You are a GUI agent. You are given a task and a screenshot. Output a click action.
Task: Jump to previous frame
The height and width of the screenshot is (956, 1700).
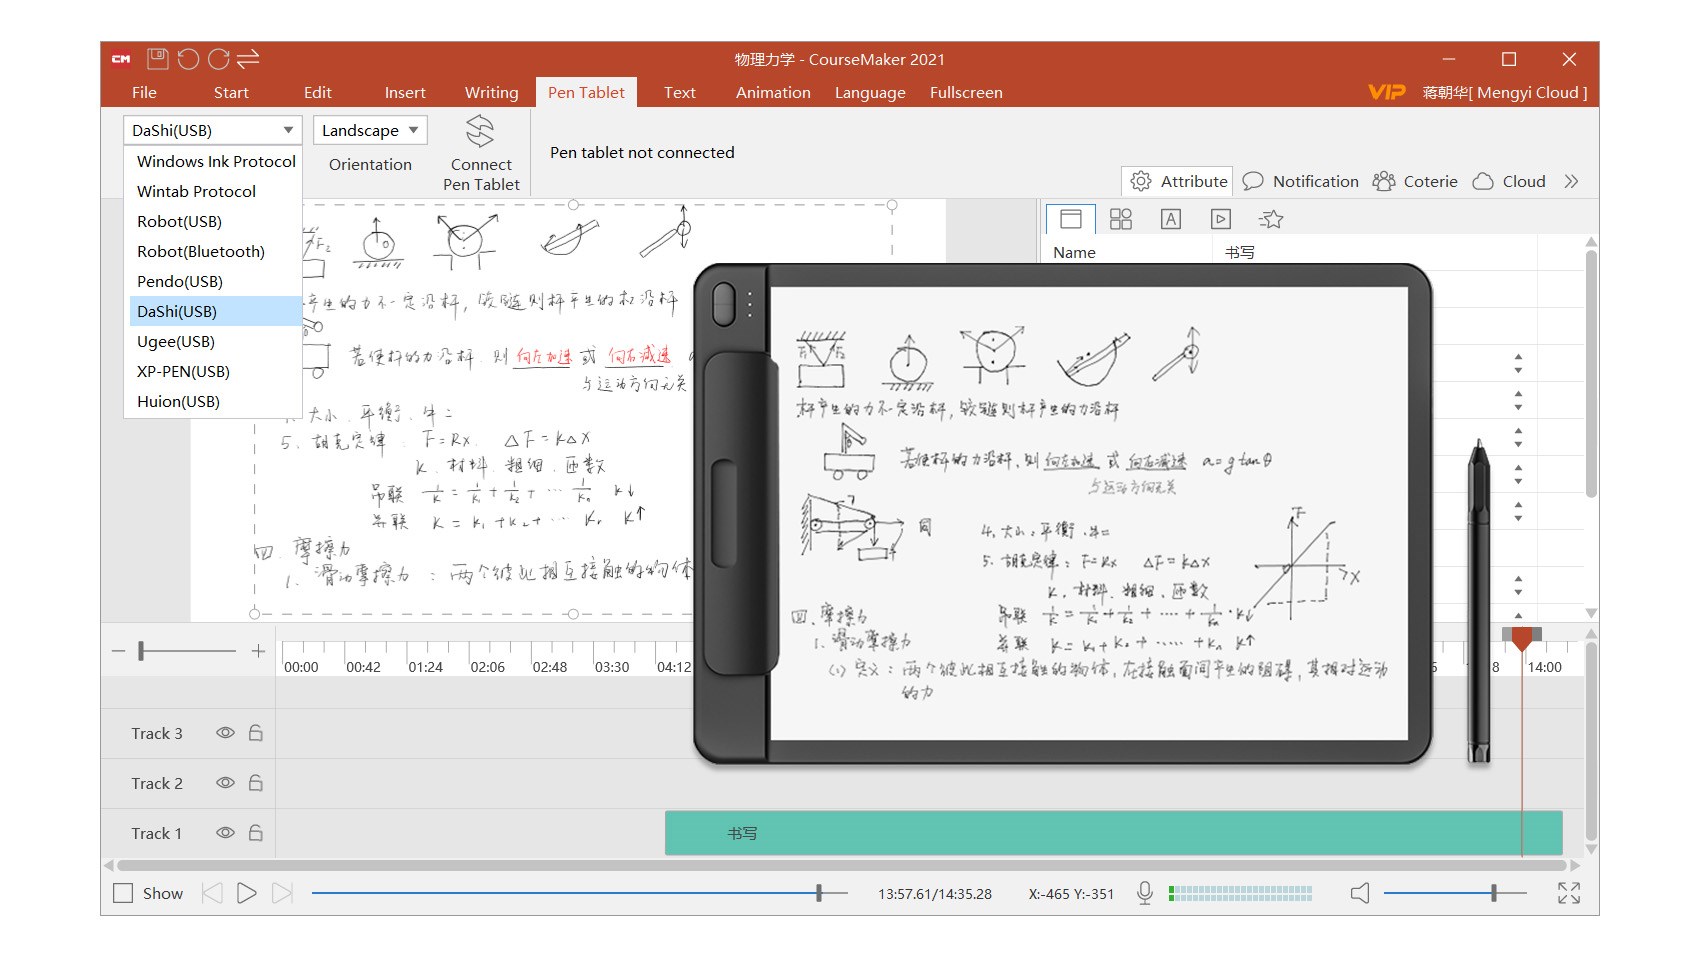pyautogui.click(x=212, y=893)
